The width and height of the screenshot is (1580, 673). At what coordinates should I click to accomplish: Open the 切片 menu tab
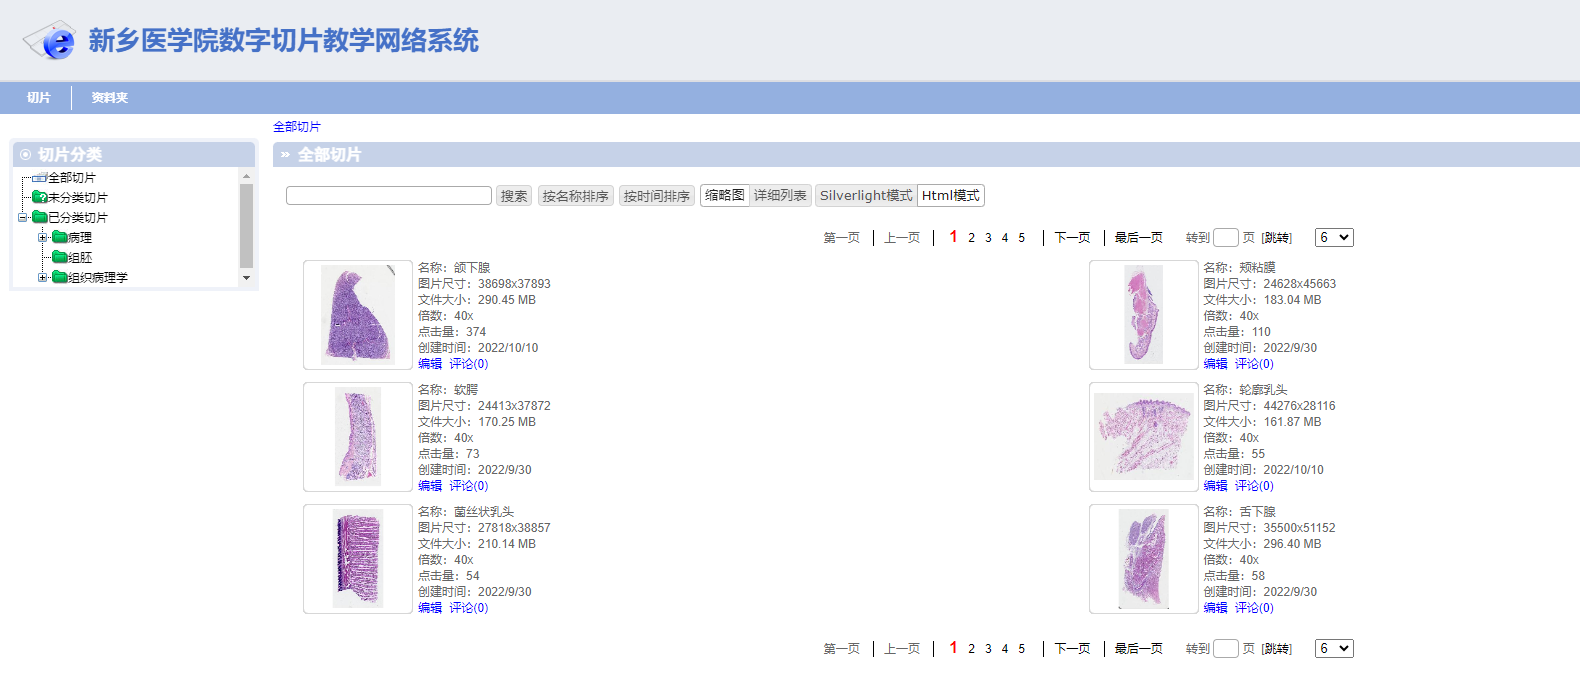pyautogui.click(x=38, y=98)
